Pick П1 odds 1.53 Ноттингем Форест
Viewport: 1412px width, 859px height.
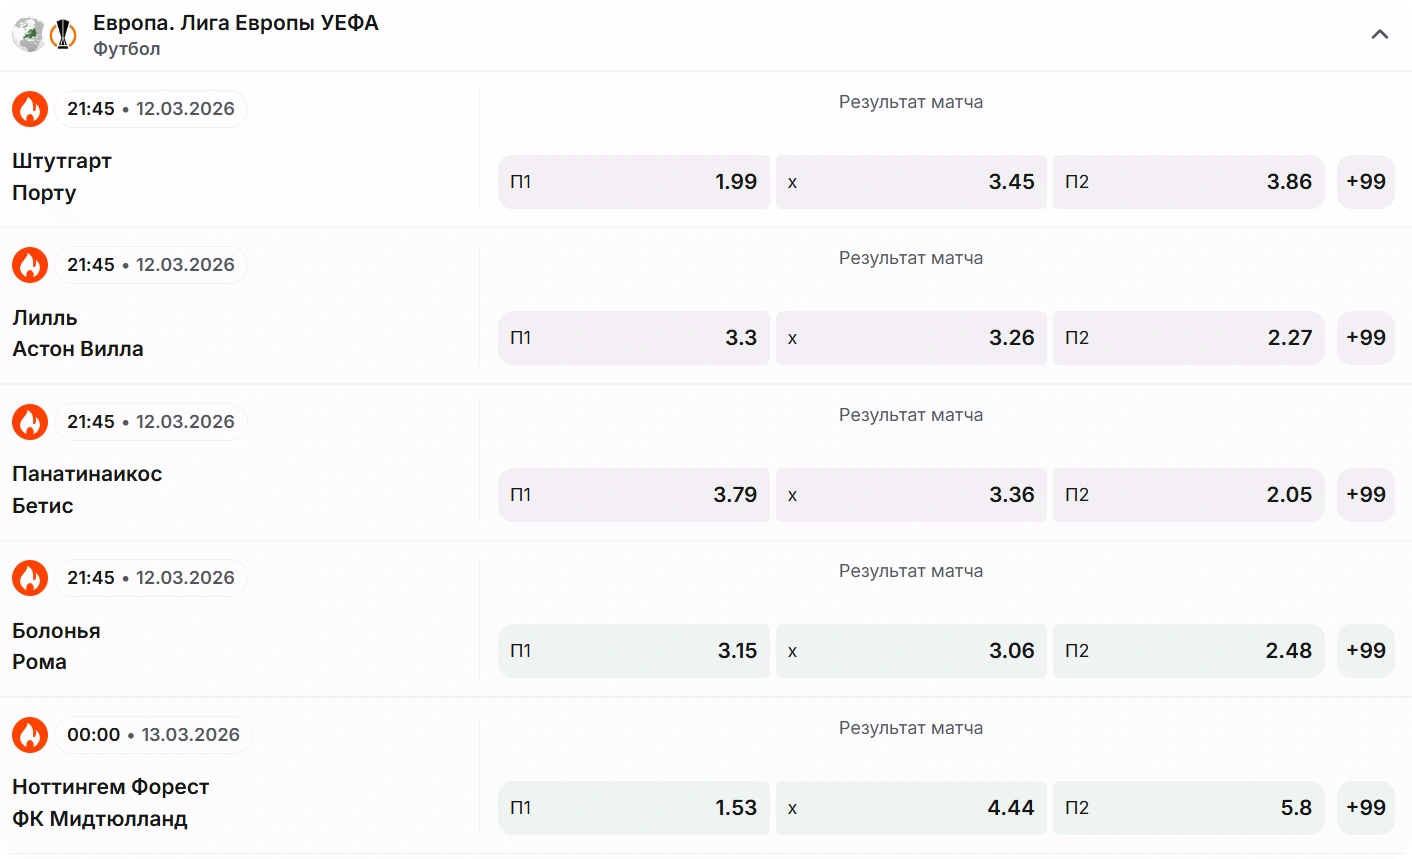tap(634, 808)
